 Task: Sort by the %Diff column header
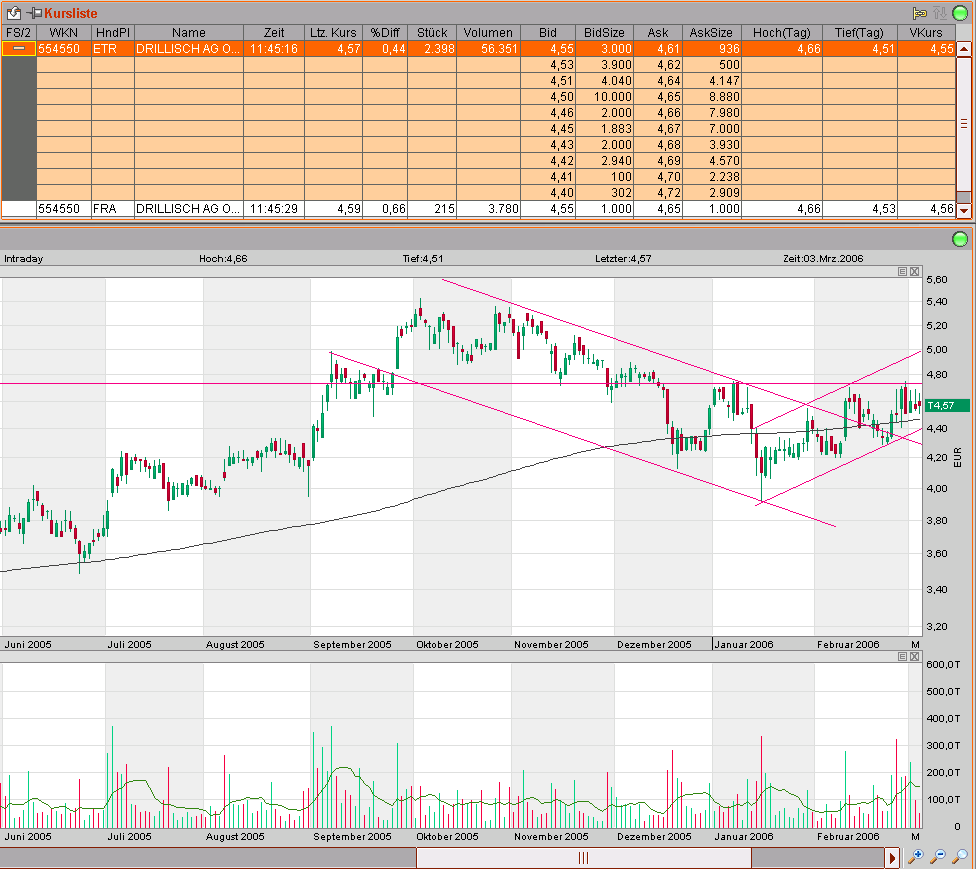pyautogui.click(x=385, y=32)
